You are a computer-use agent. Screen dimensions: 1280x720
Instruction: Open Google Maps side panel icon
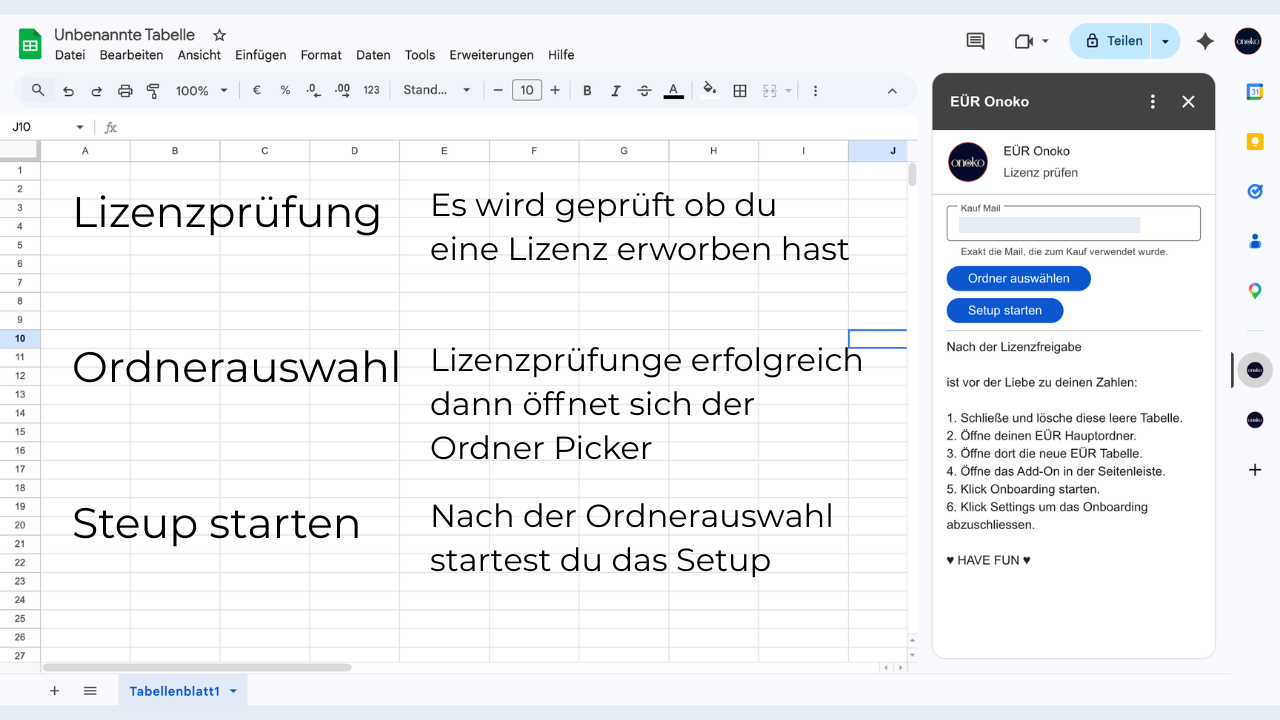click(1255, 291)
